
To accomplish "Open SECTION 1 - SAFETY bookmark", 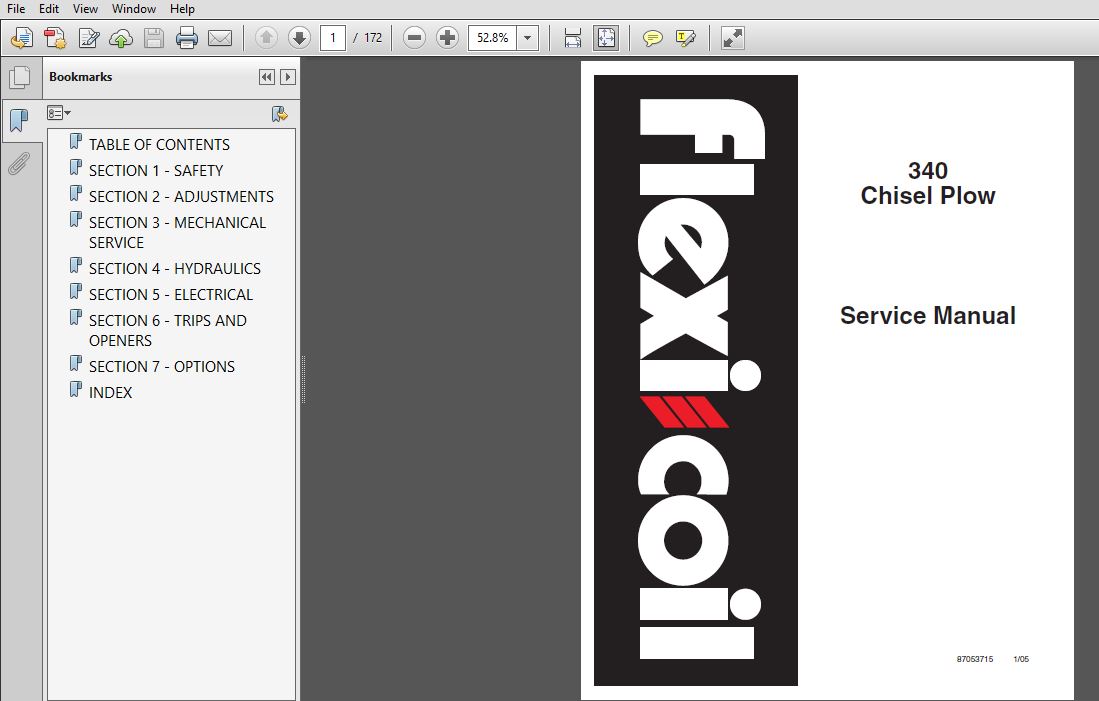I will pyautogui.click(x=156, y=170).
